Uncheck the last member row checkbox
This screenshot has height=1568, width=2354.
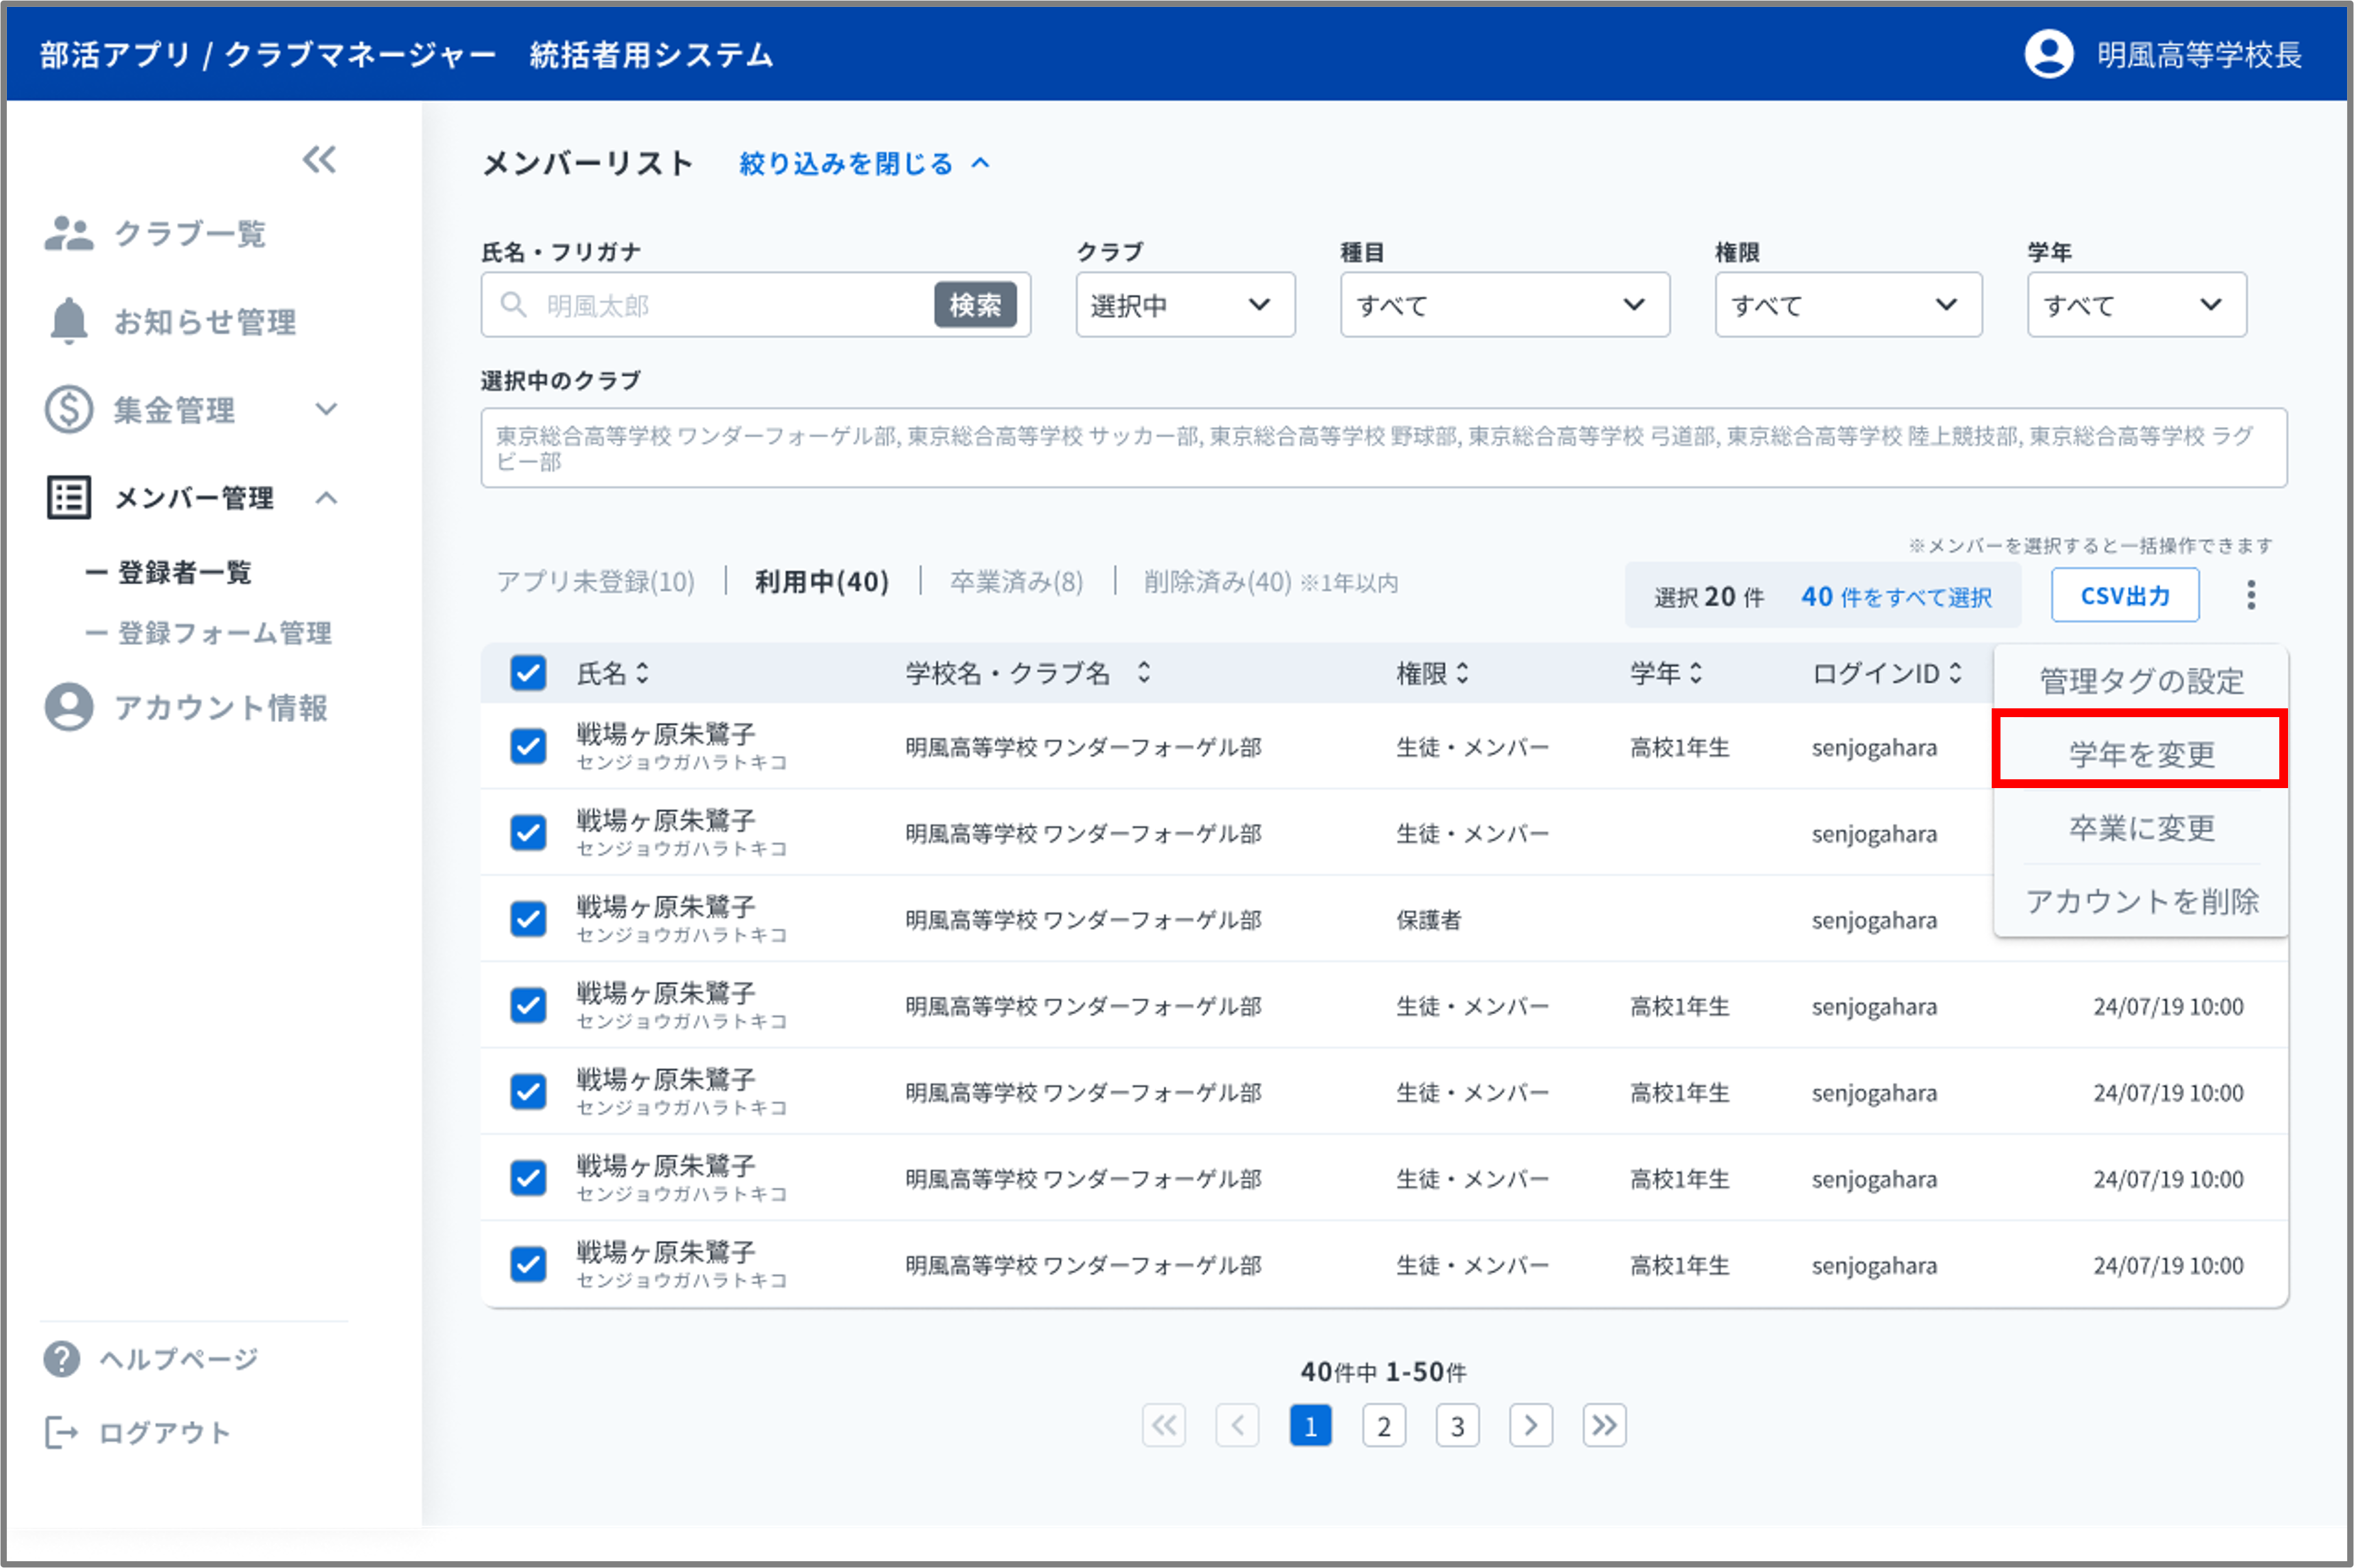point(528,1264)
